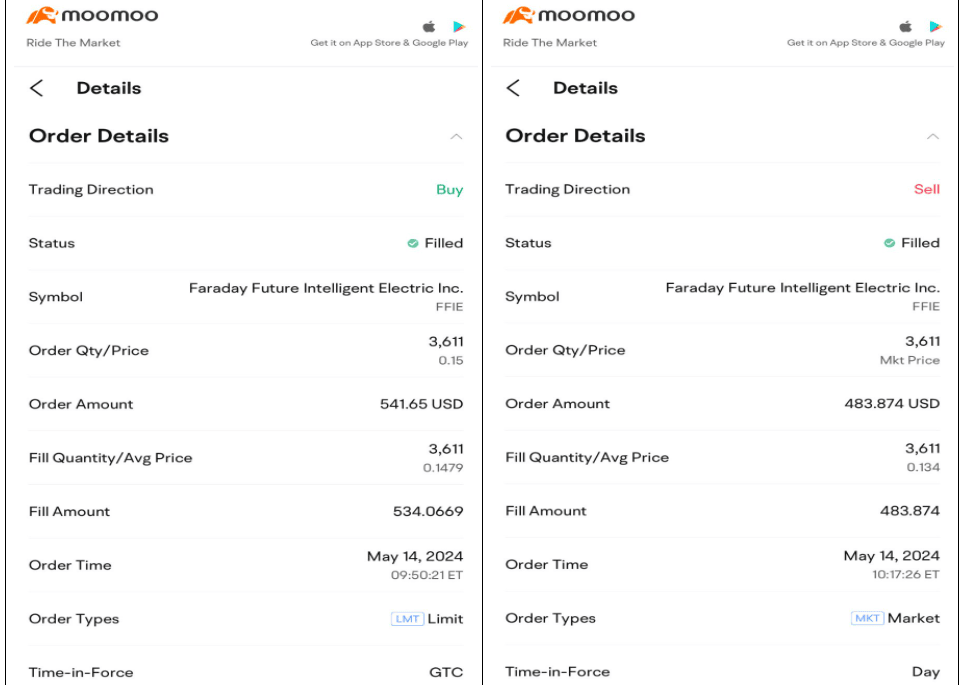This screenshot has height=685, width=962.
Task: Go back from the Buy order details
Action: point(37,88)
